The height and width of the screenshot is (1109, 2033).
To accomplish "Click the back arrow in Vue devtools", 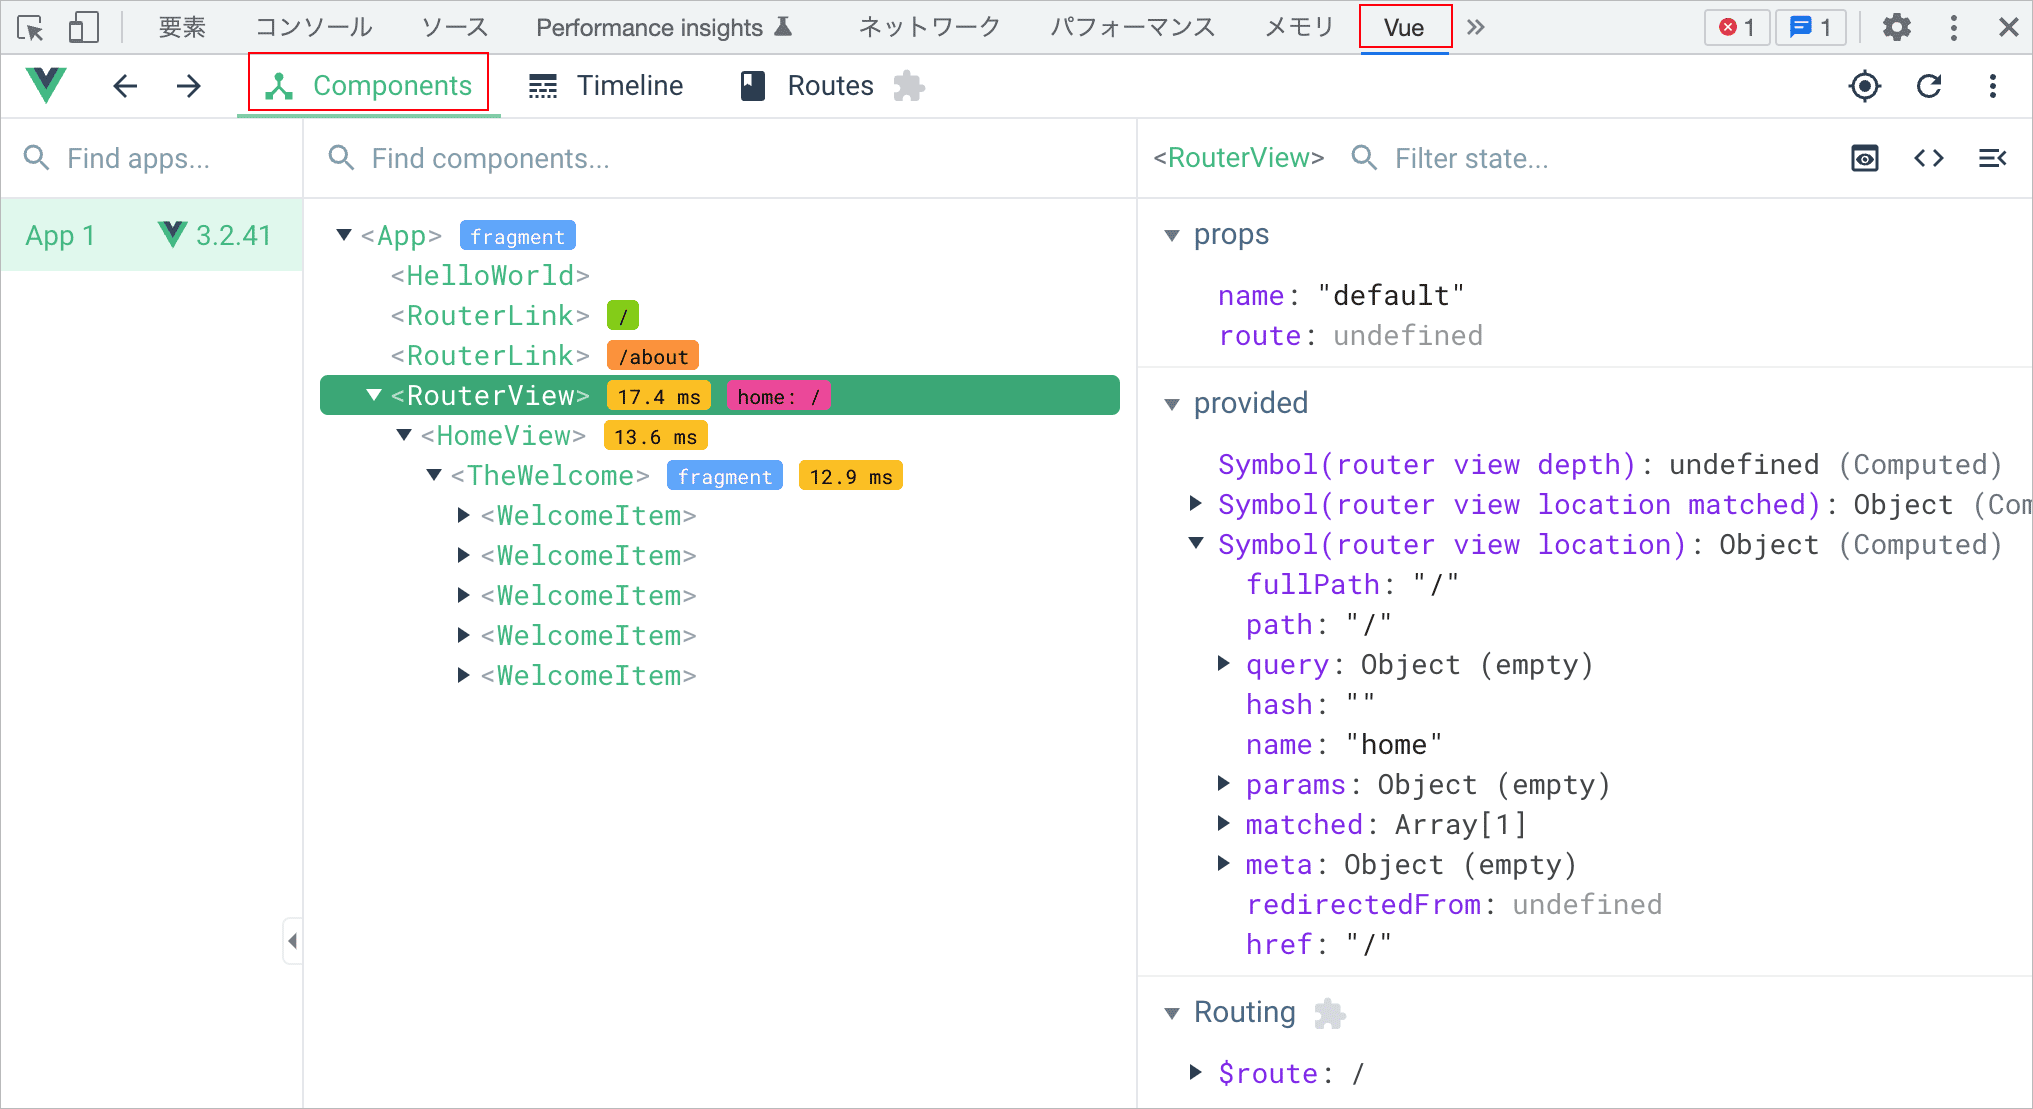I will (x=125, y=86).
